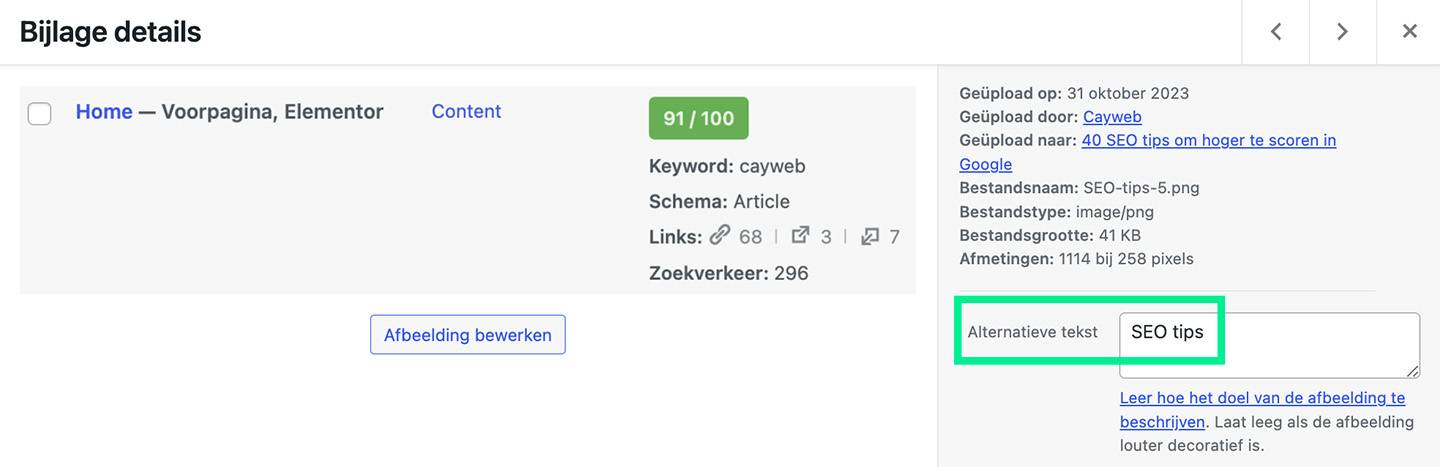This screenshot has height=467, width=1440.
Task: Click the Zoekverkeer 296 value
Action: tap(791, 273)
